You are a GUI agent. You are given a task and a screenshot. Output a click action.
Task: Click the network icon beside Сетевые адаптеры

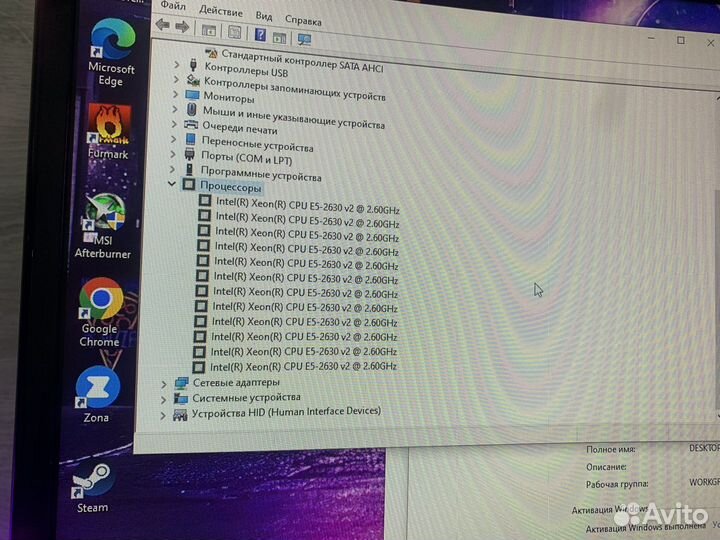(181, 382)
